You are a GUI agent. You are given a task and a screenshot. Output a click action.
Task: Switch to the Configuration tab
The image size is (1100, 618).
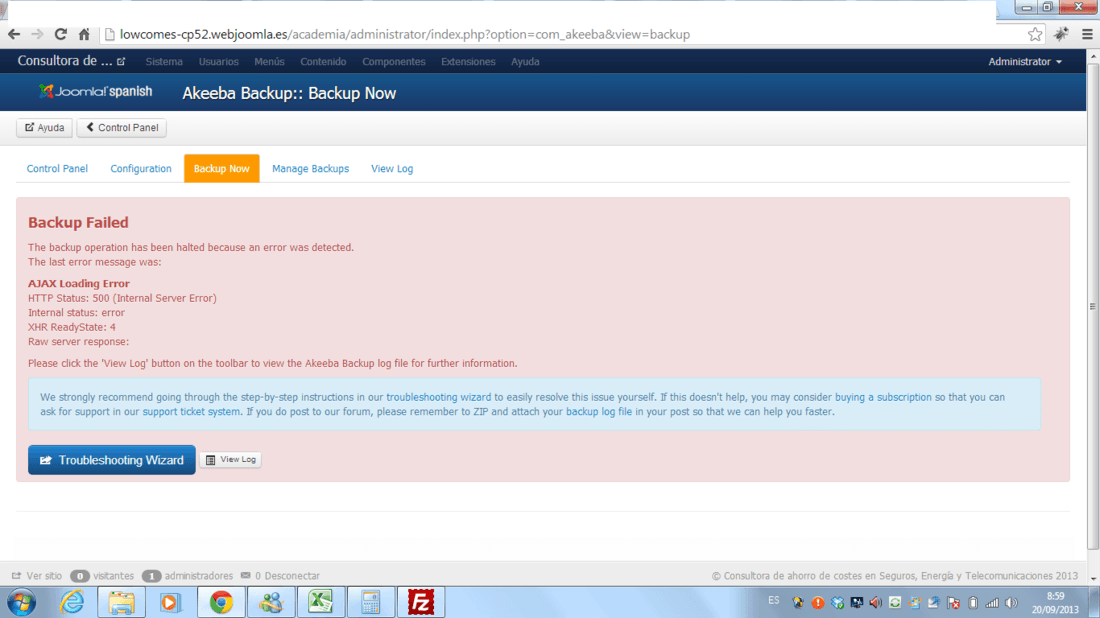pyautogui.click(x=140, y=168)
